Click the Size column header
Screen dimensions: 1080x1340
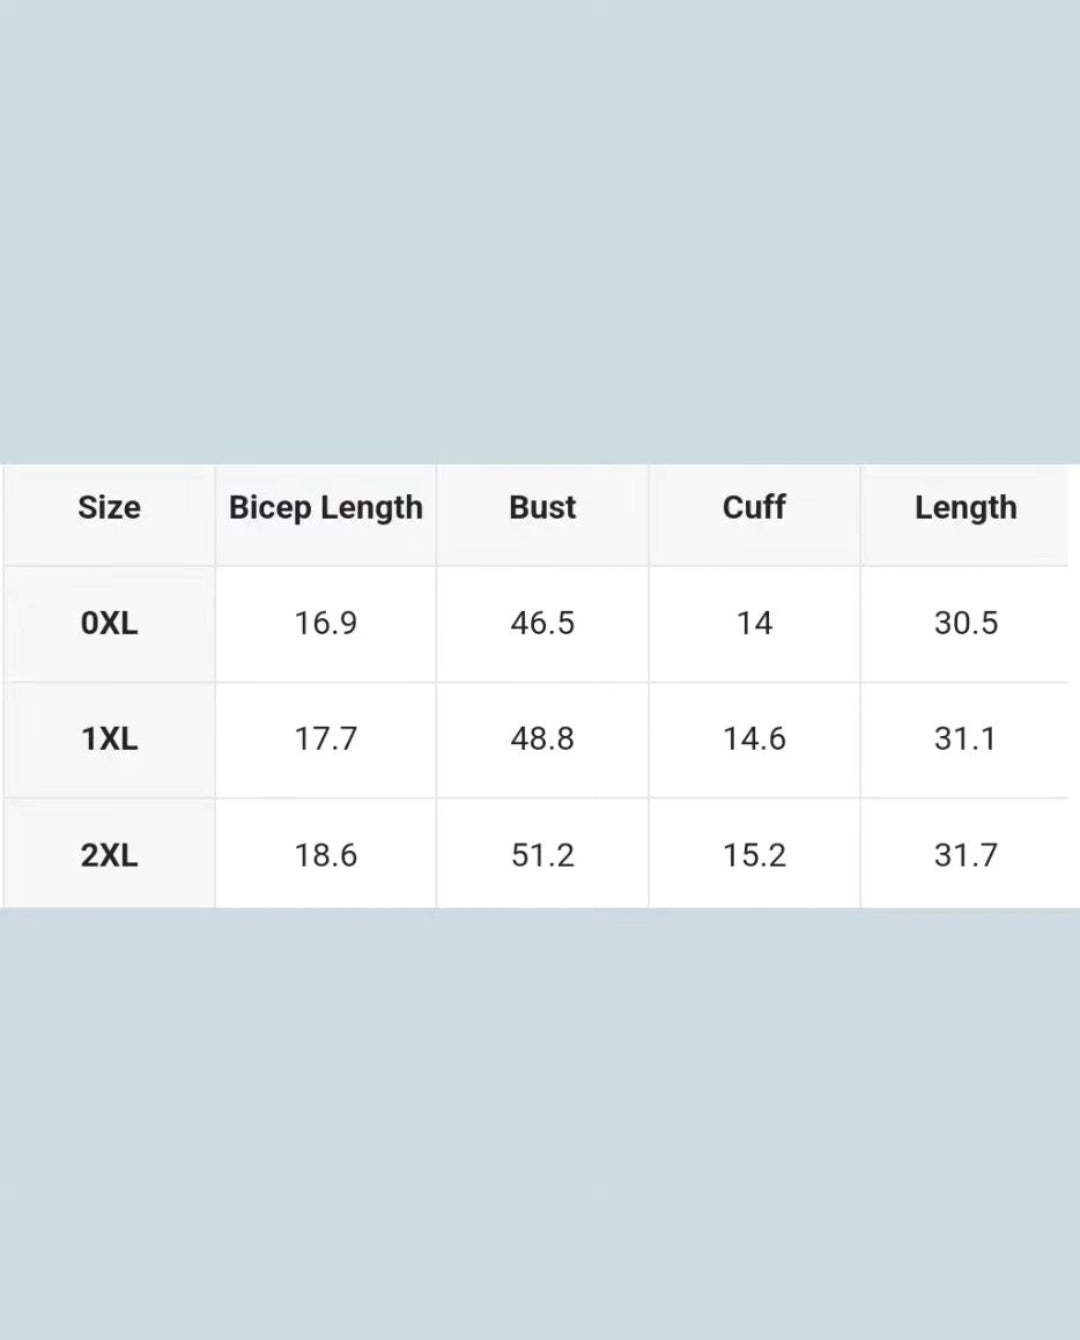coord(109,508)
